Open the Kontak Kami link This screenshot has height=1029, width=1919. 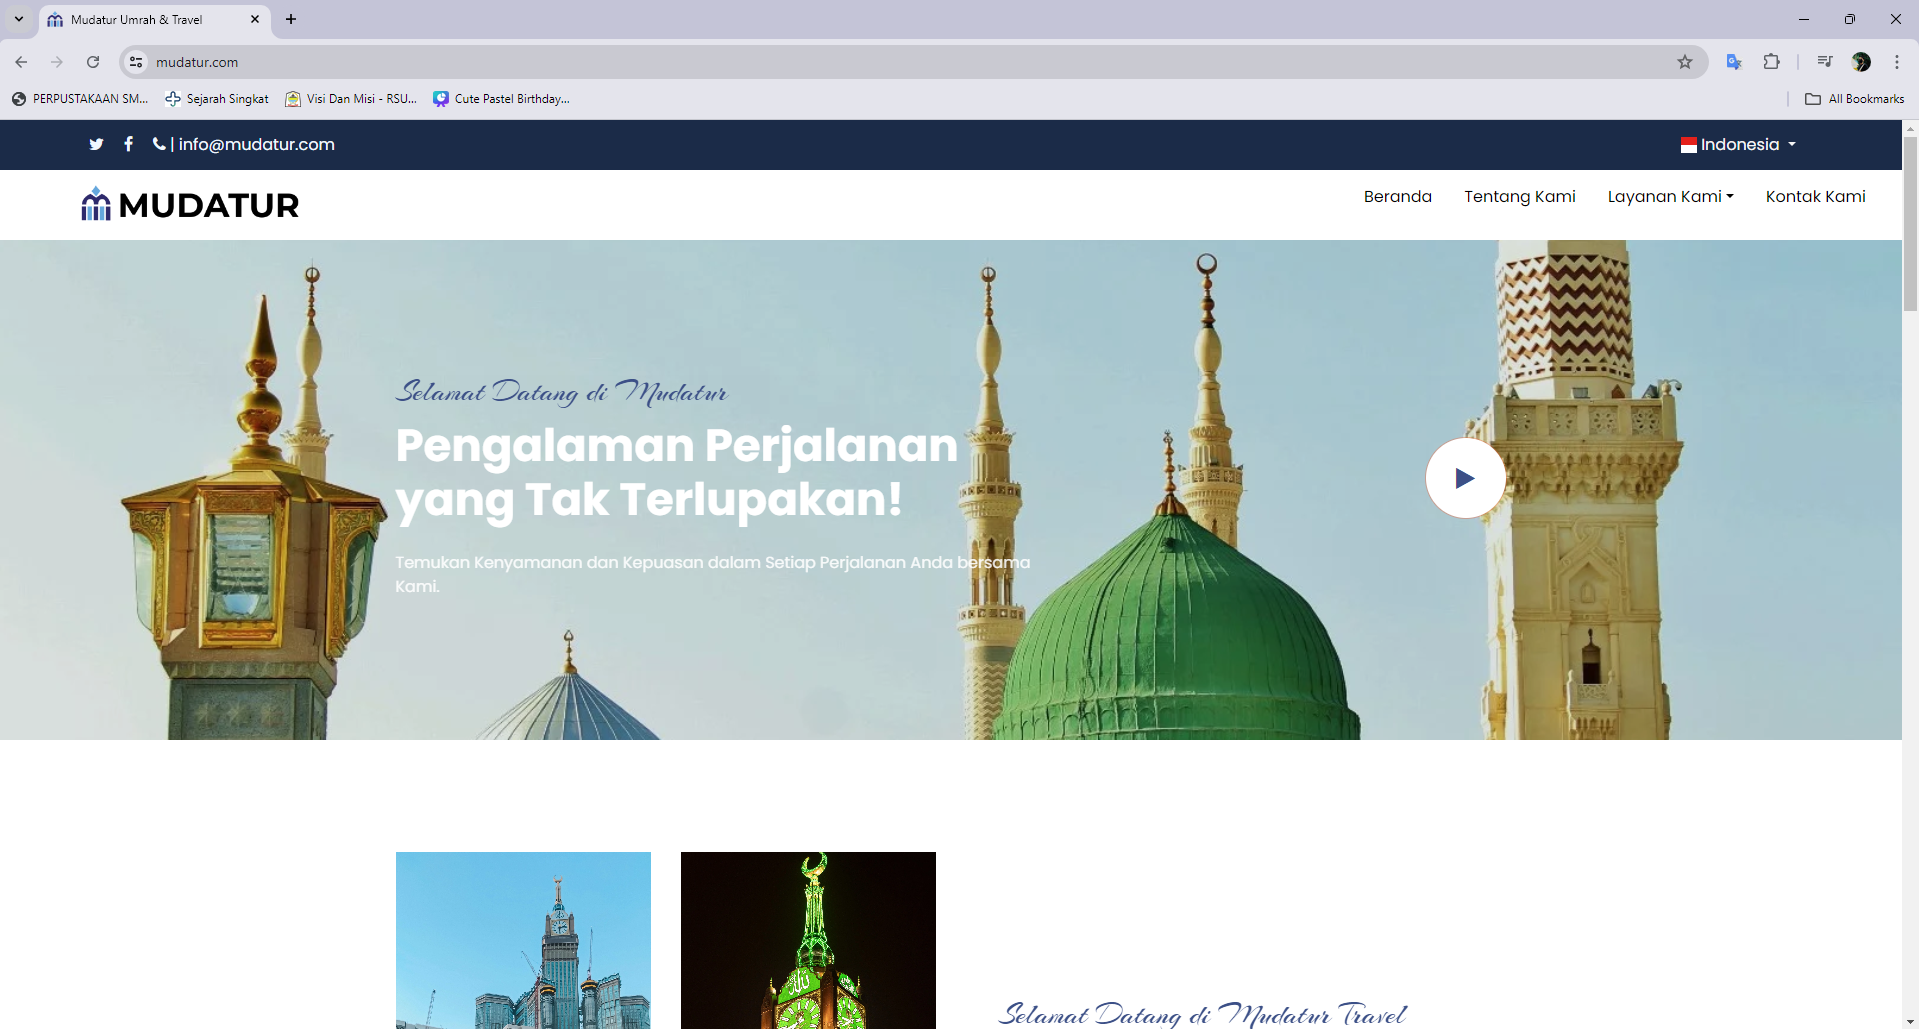[1815, 196]
